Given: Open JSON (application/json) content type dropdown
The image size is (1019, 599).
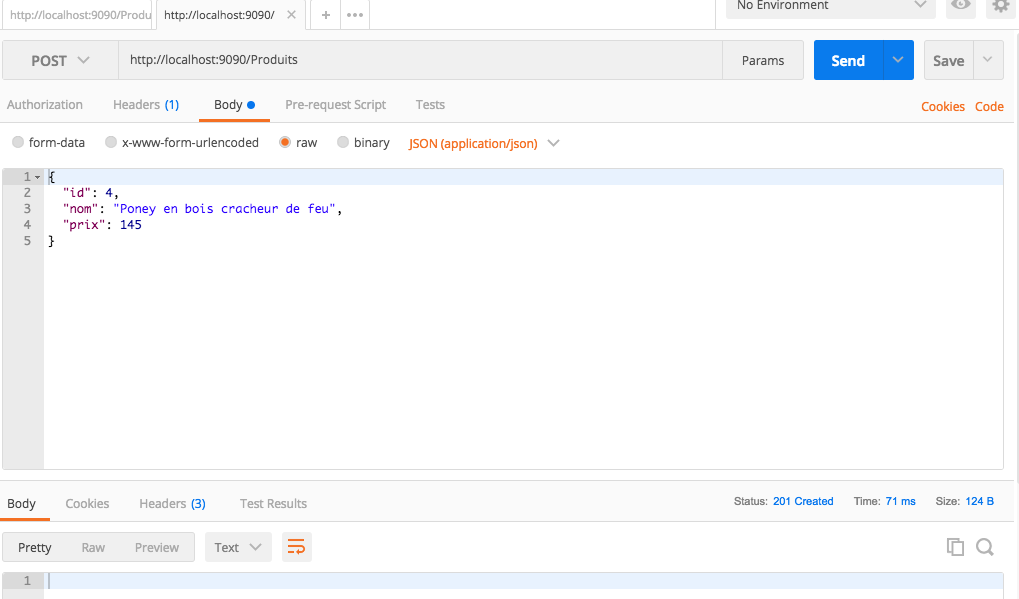Looking at the screenshot, I should (x=484, y=143).
